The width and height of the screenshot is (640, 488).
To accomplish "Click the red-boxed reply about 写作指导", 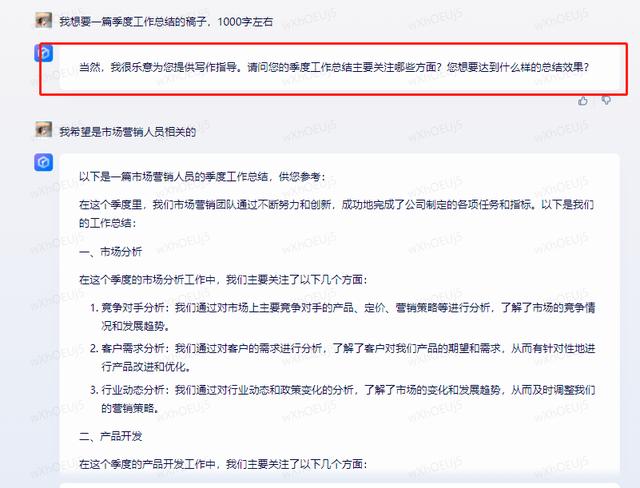I will point(334,67).
